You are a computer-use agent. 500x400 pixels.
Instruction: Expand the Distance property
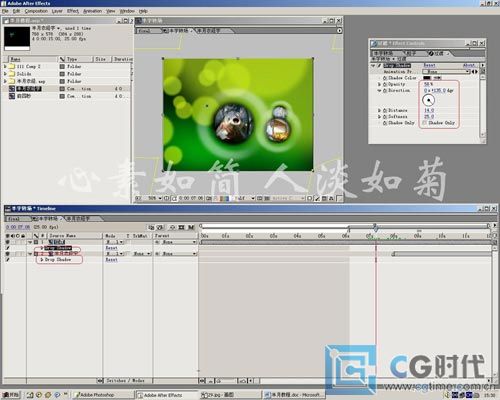[x=379, y=110]
